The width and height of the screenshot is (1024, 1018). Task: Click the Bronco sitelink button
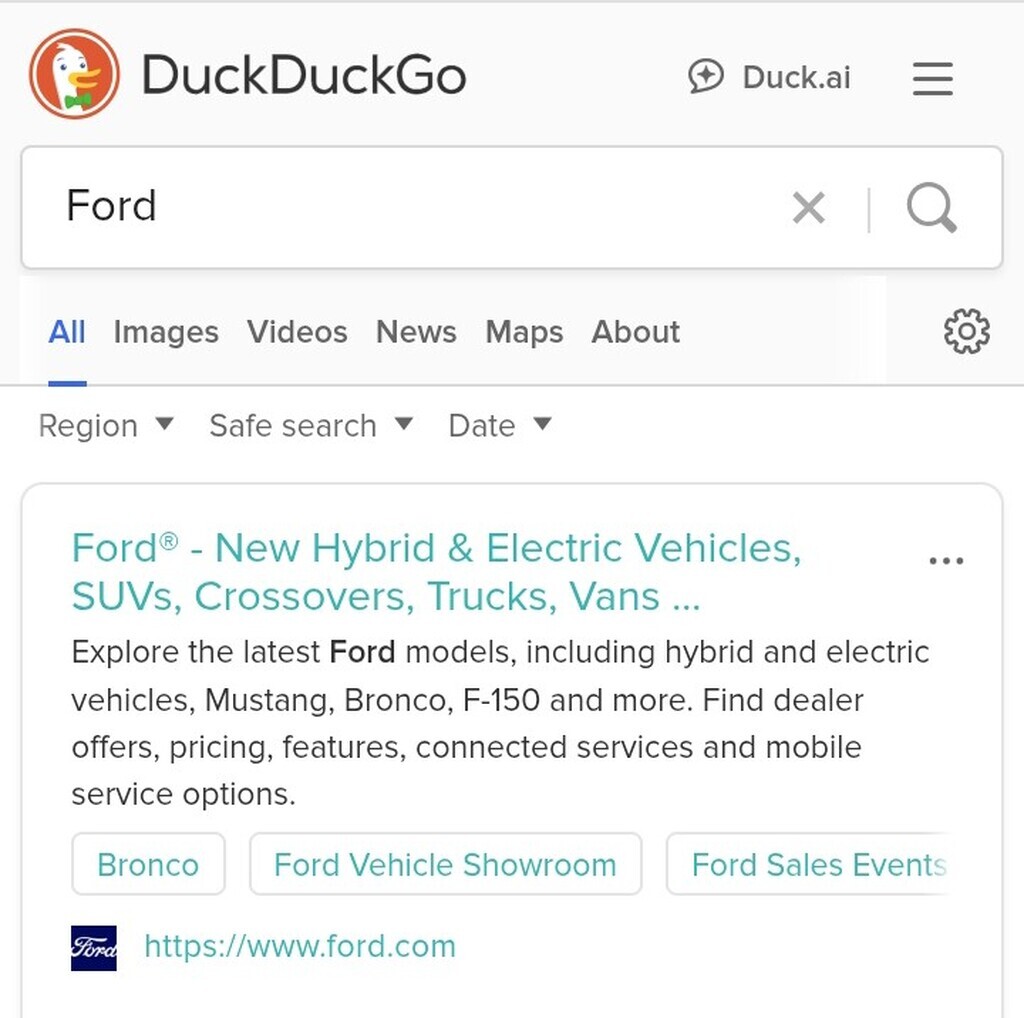tap(148, 865)
